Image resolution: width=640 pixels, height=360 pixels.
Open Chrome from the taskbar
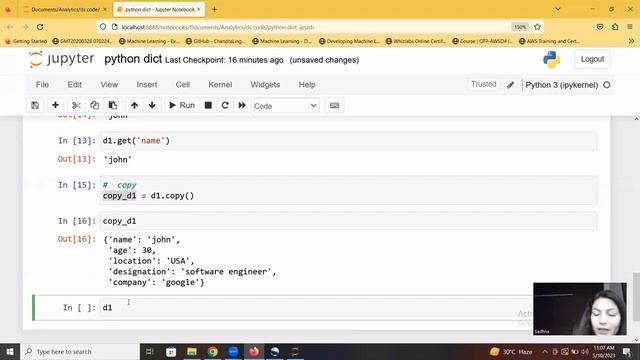click(x=213, y=351)
